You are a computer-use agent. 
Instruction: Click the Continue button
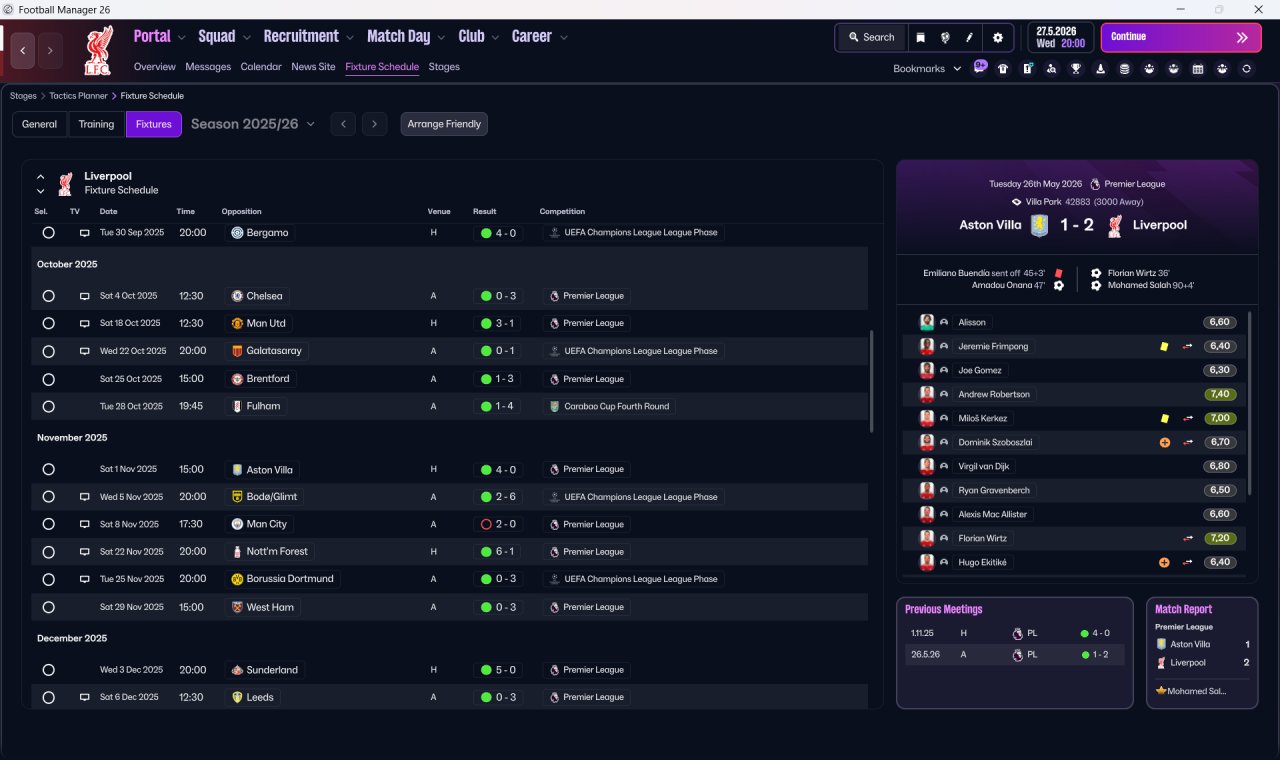1181,37
